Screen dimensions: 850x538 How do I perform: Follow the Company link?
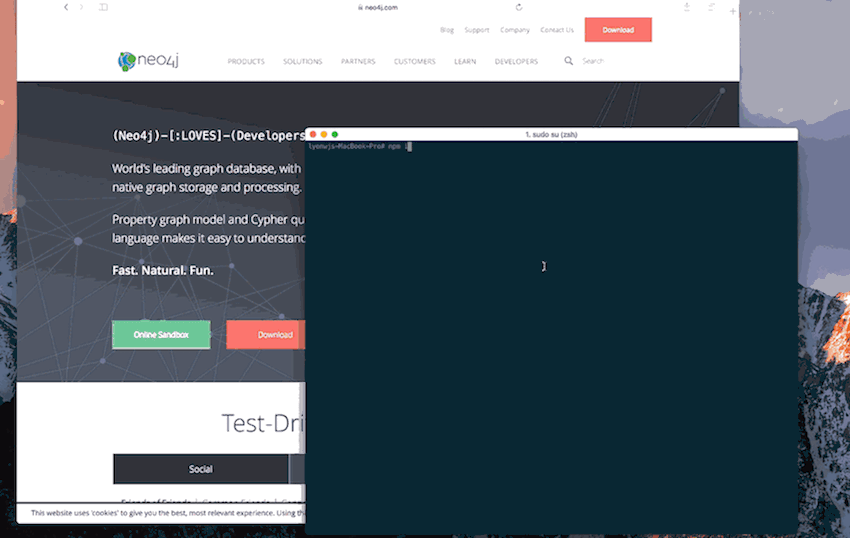(514, 30)
